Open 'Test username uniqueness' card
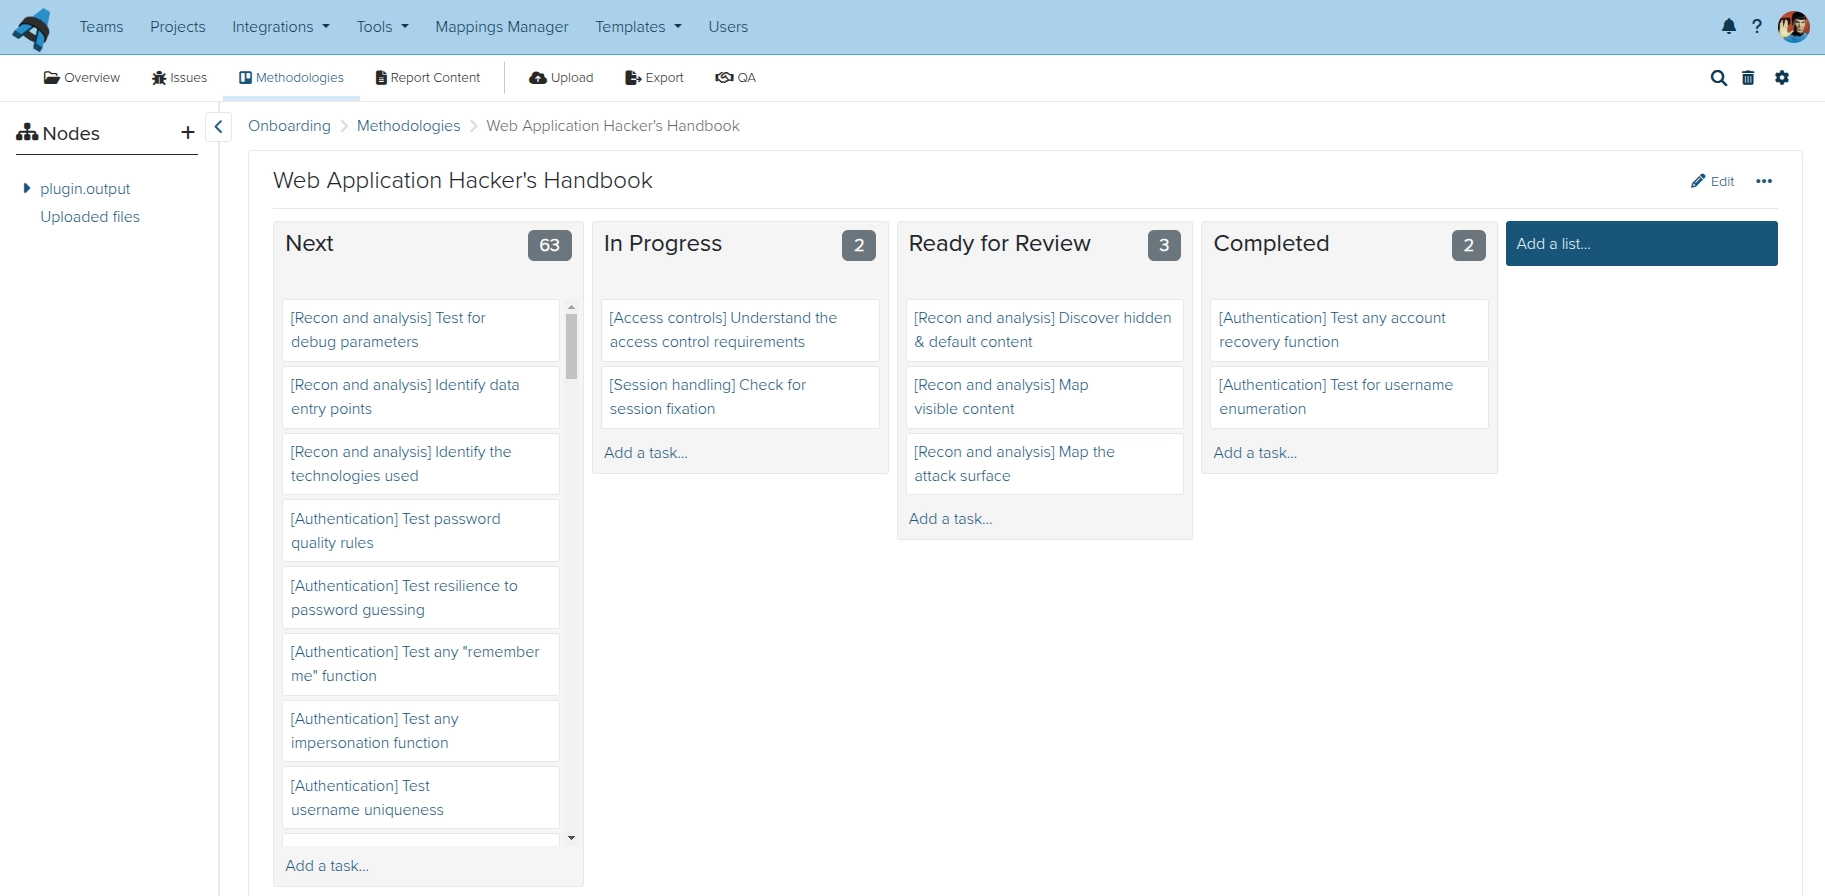This screenshot has width=1825, height=896. (x=421, y=798)
